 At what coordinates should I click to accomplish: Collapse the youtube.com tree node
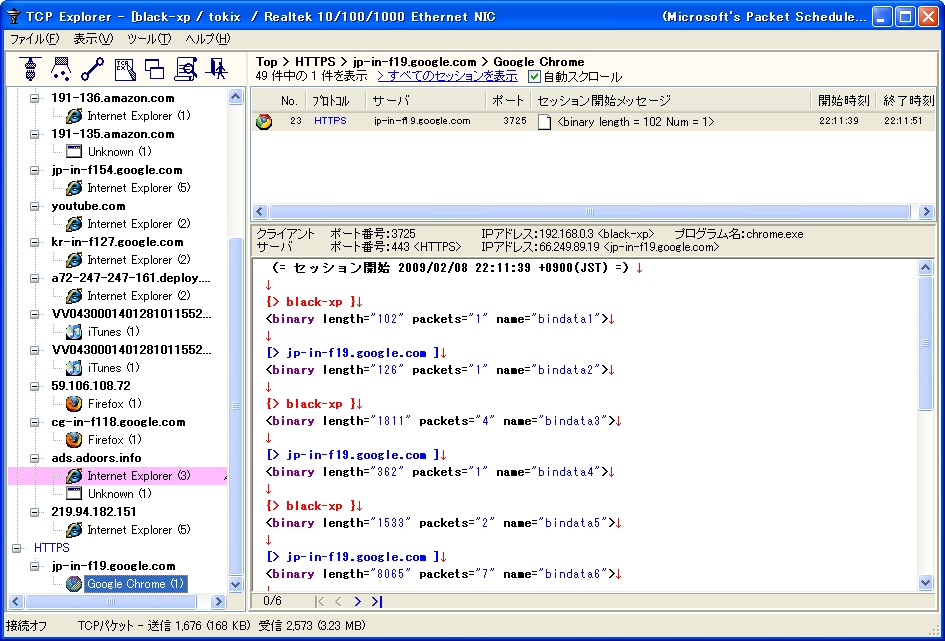click(34, 207)
